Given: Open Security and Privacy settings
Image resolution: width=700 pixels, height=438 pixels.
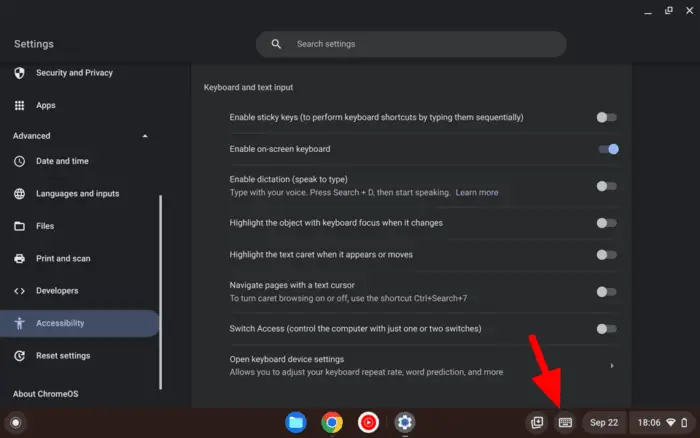Looking at the screenshot, I should pos(74,73).
